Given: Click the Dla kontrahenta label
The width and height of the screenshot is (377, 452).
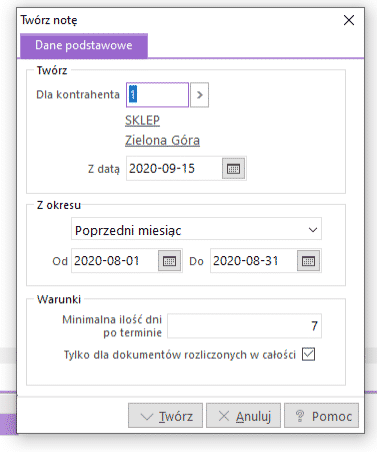Looking at the screenshot, I should point(78,95).
